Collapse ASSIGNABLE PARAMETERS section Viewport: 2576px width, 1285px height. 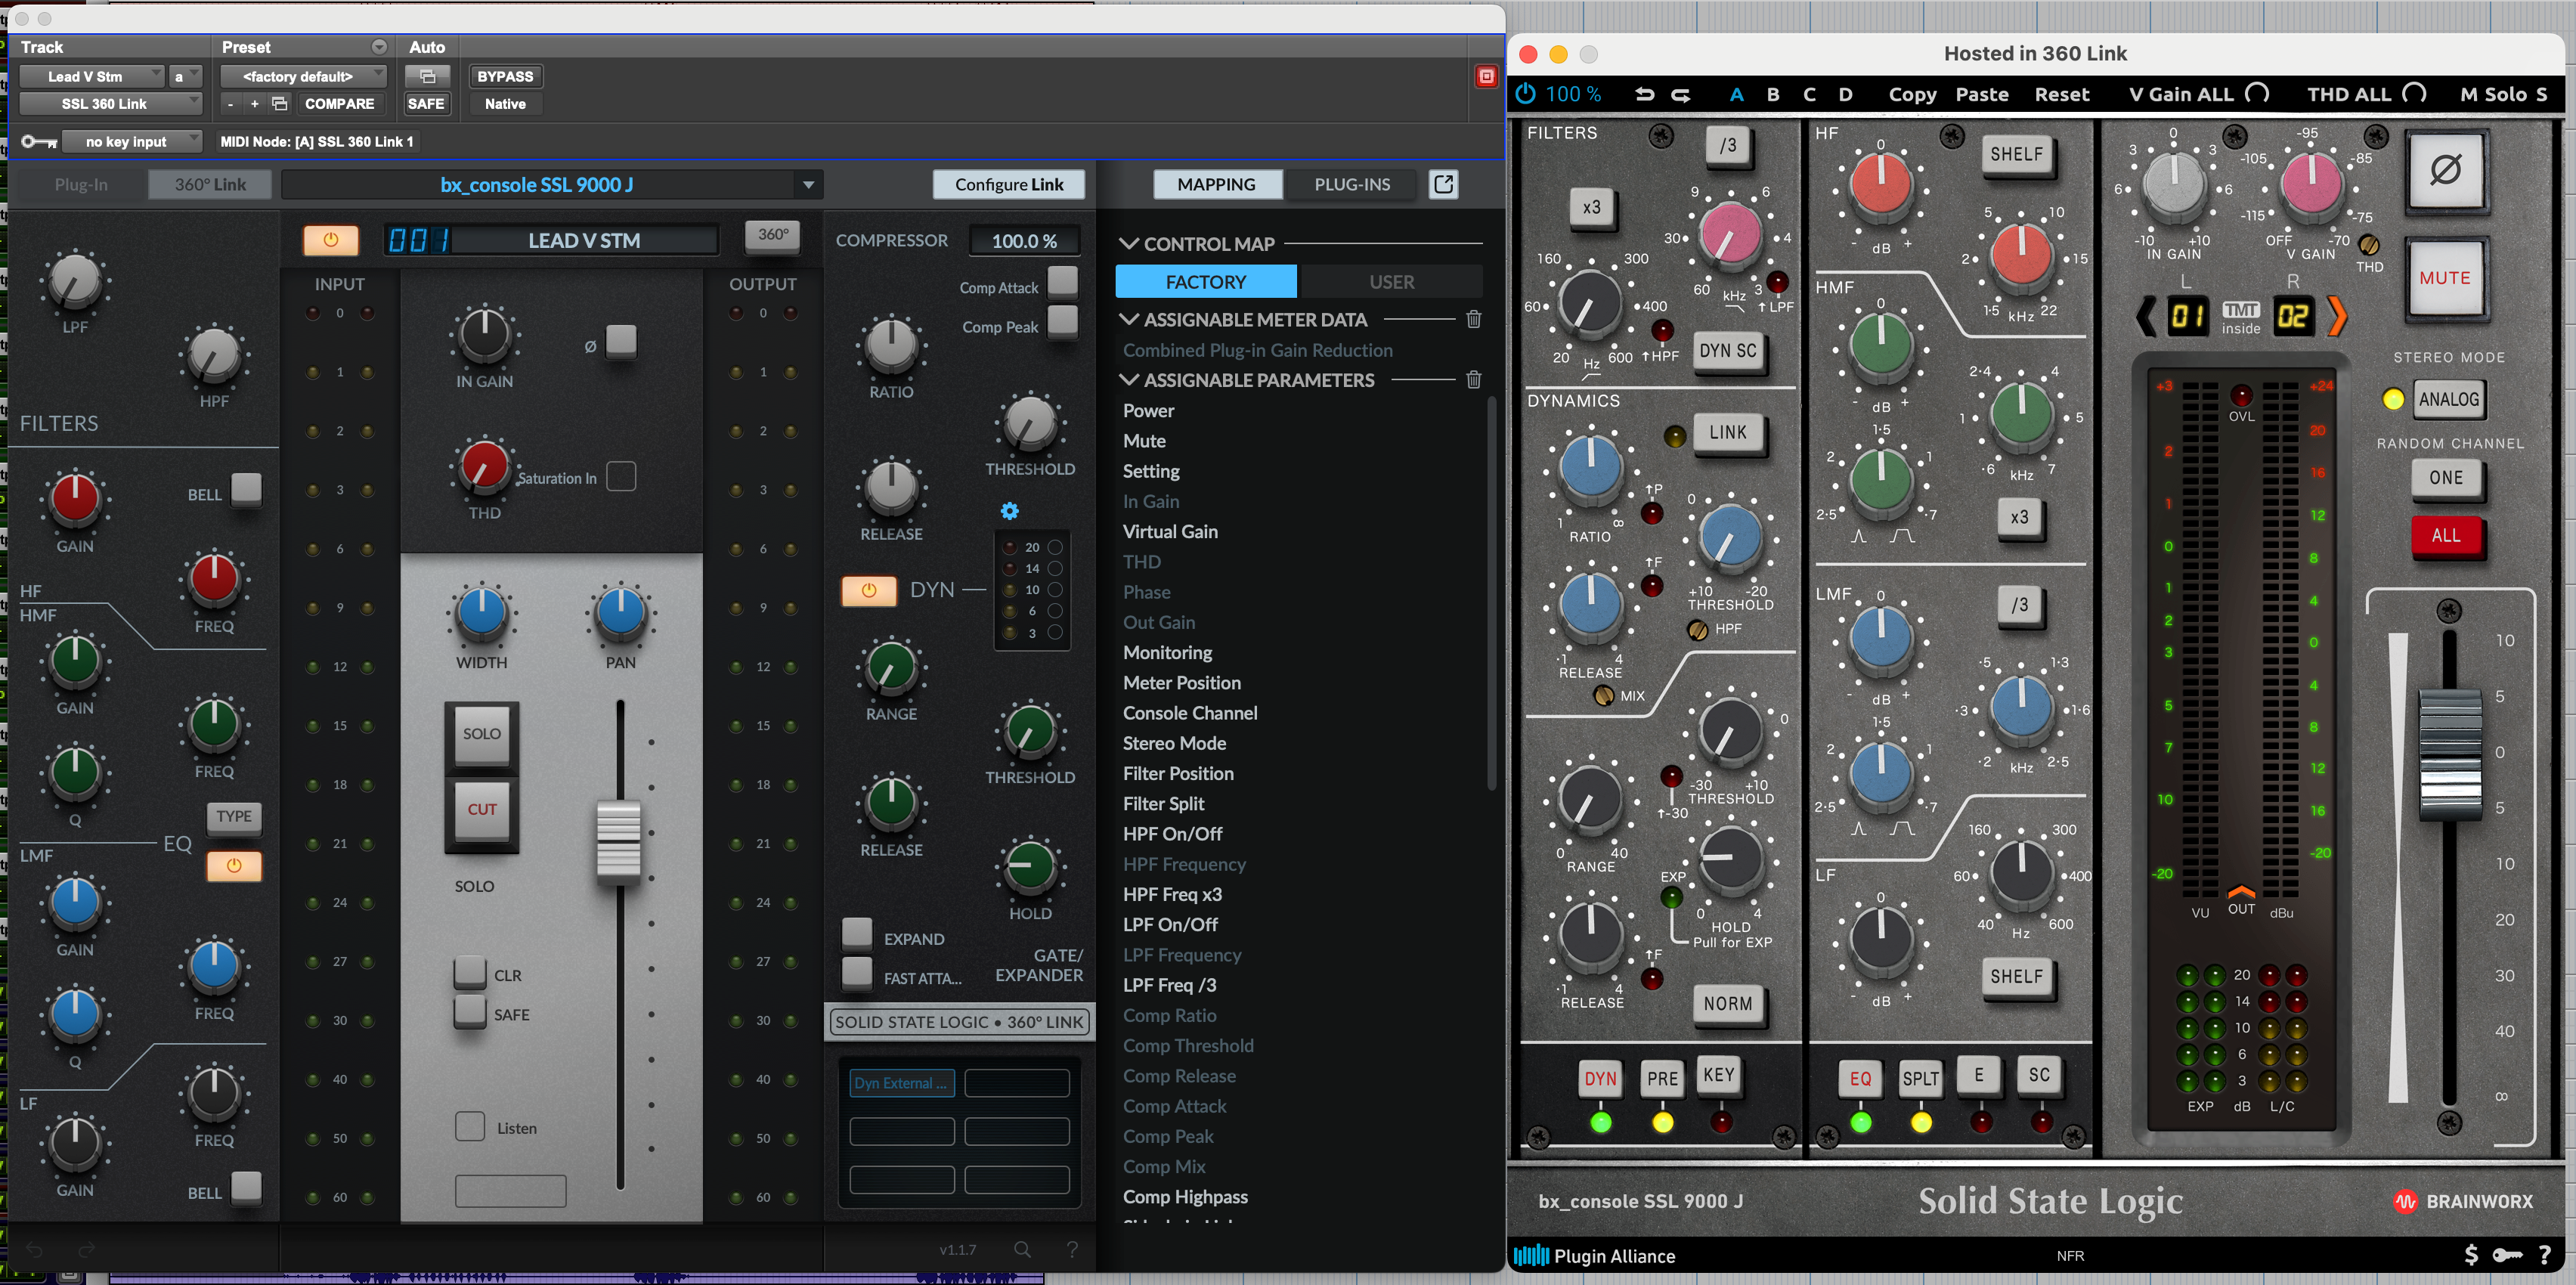pyautogui.click(x=1129, y=380)
